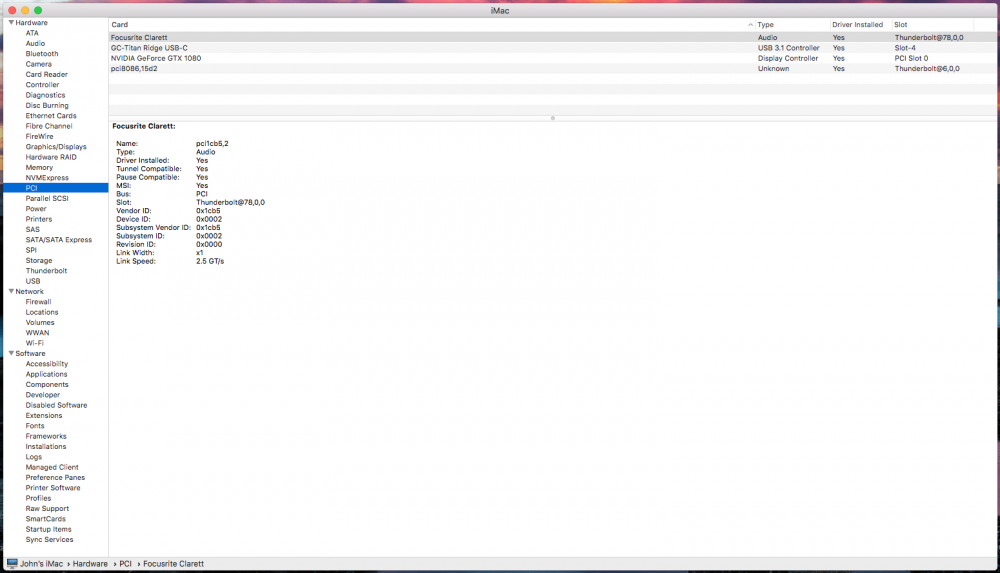The height and width of the screenshot is (573, 1000).
Task: Select Installations under Software
Action: click(45, 447)
